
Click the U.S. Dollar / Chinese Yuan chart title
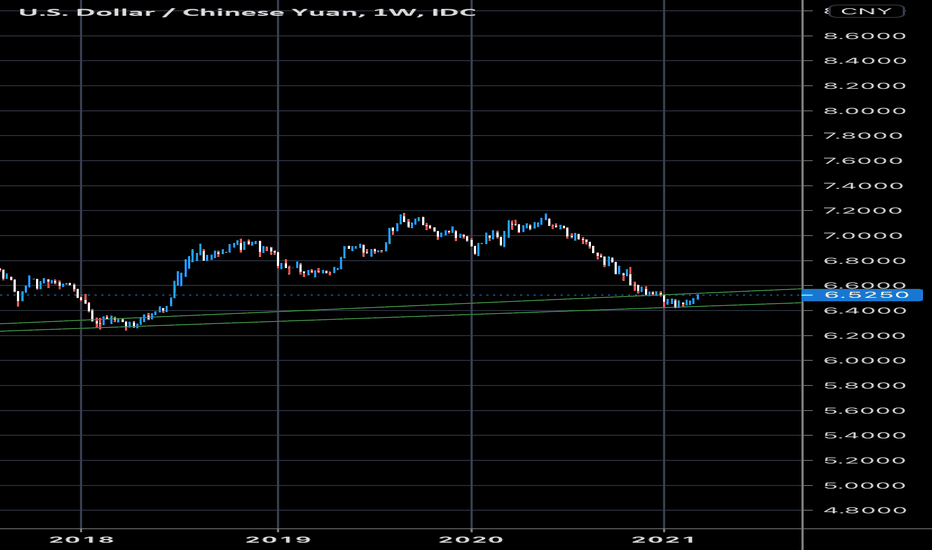[x=247, y=12]
